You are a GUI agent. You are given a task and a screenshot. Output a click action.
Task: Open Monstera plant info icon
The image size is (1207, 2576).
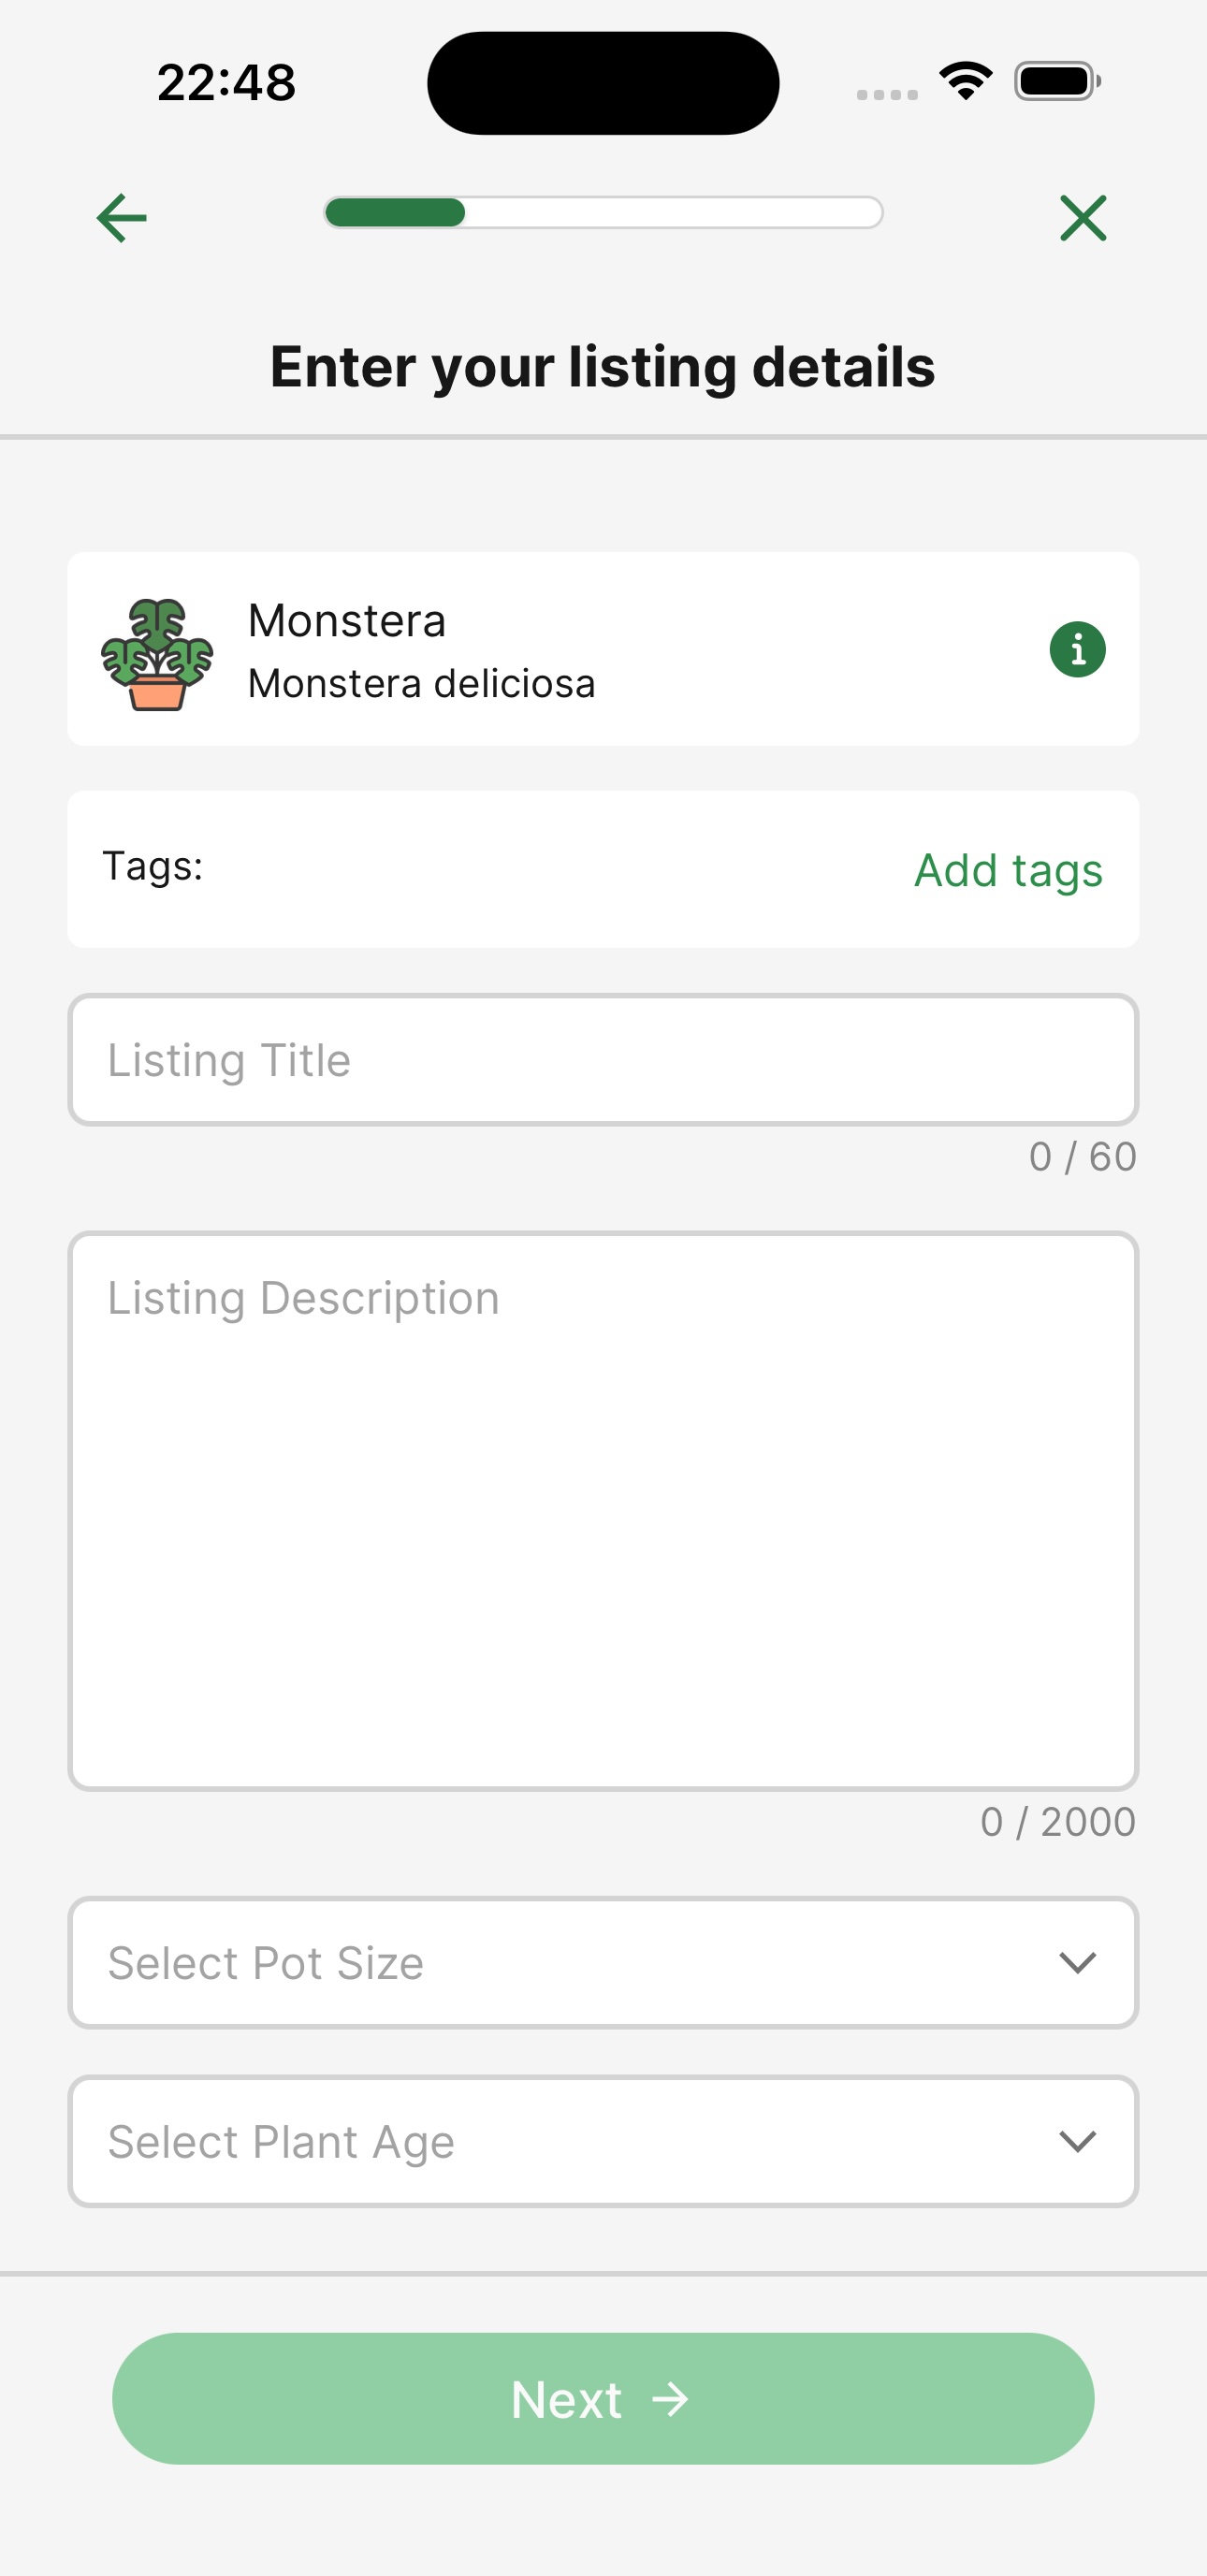tap(1077, 650)
